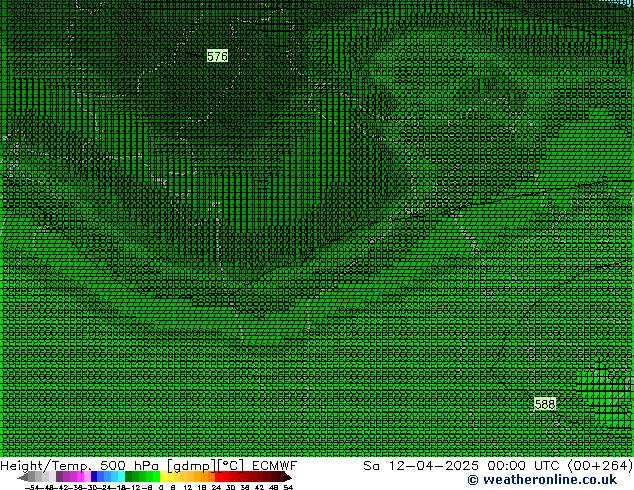Click the '-30' value under the scale

point(91,487)
